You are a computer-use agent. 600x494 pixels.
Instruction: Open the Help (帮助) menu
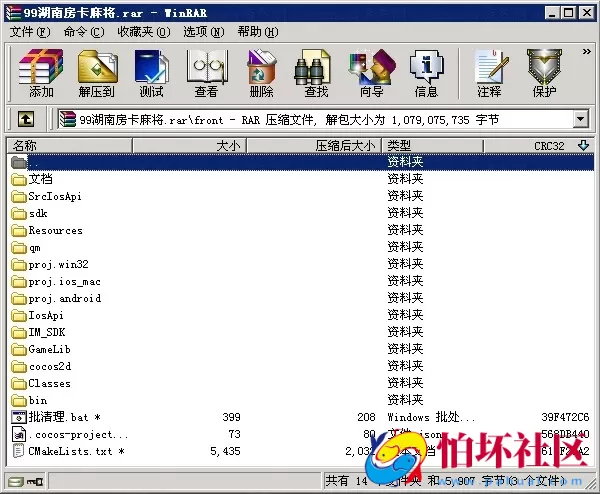tap(258, 32)
